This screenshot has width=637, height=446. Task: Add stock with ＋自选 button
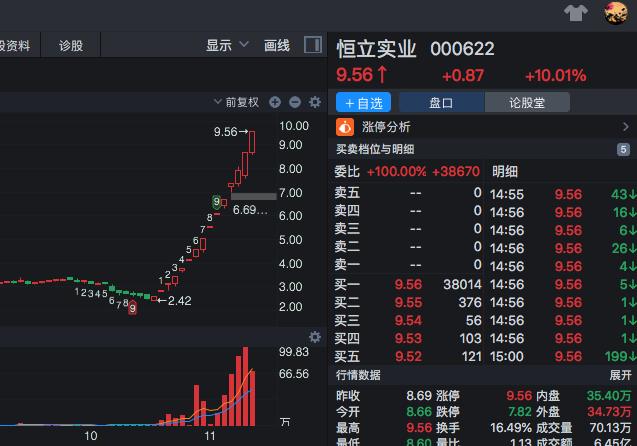[364, 102]
